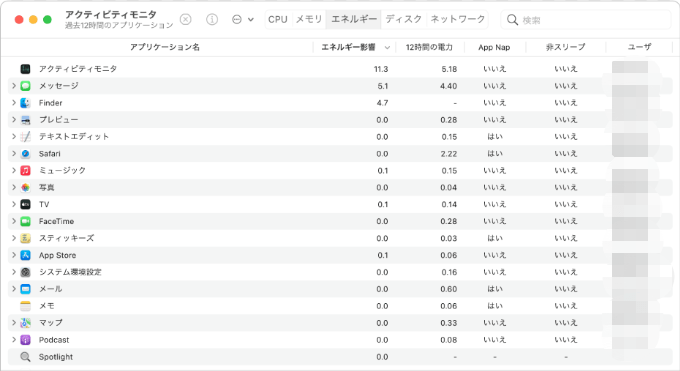Expand the テキストエディット row

13,137
